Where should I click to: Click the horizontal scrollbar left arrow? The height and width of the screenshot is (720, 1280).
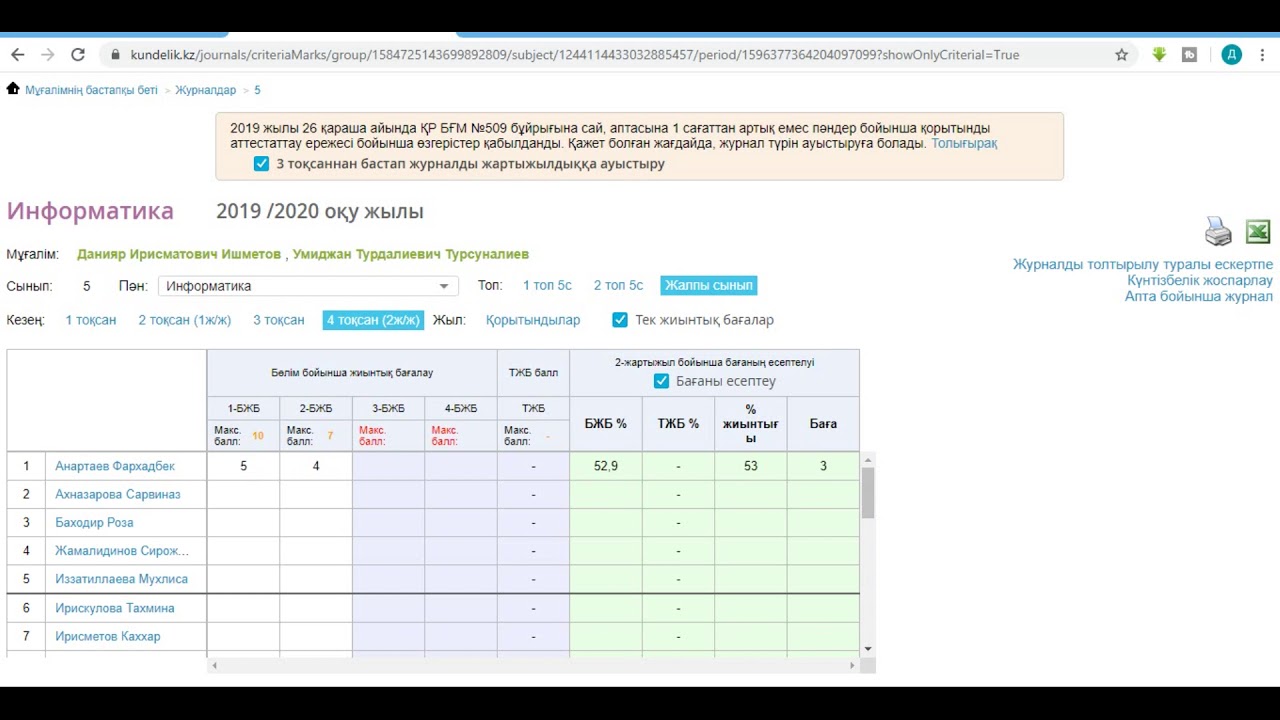(214, 665)
